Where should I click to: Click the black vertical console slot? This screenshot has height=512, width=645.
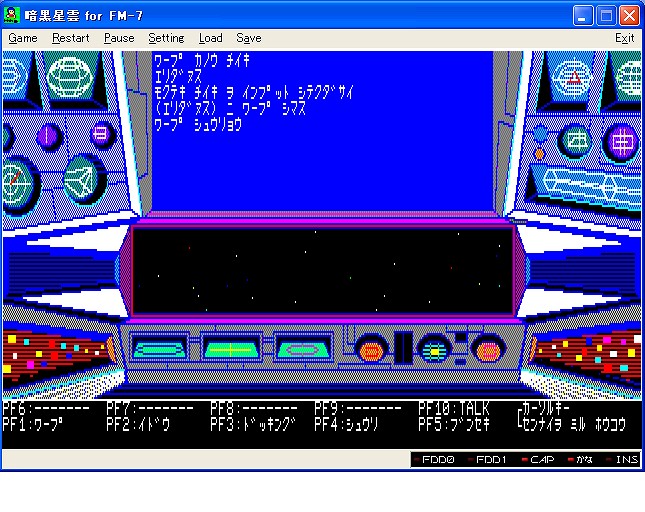[x=403, y=348]
